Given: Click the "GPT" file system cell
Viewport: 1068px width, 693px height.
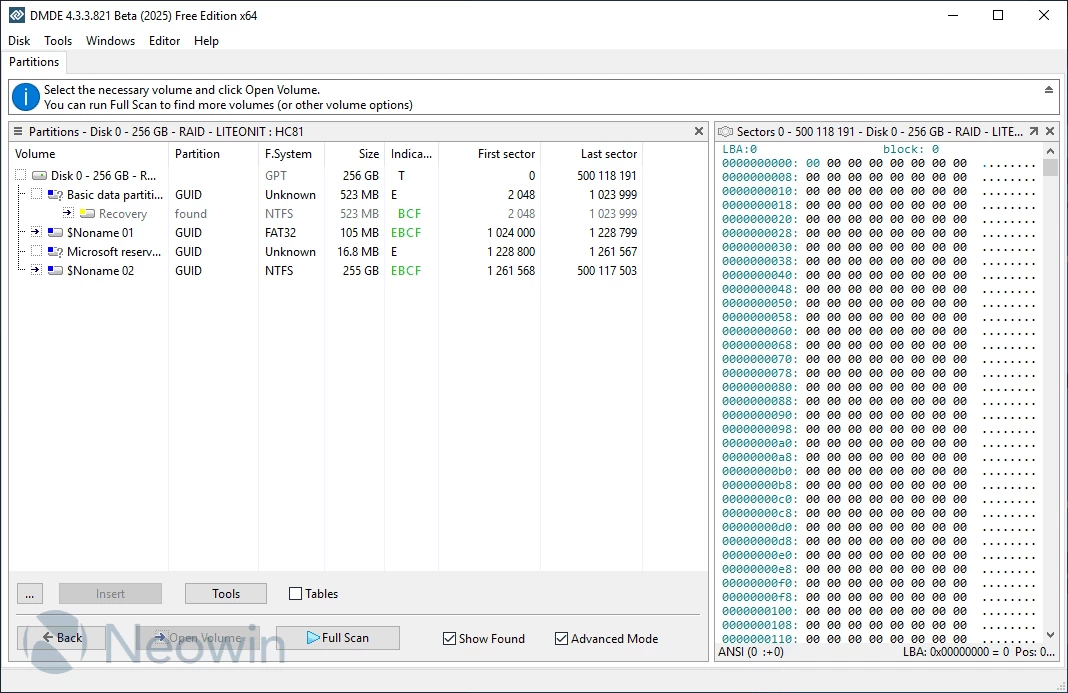Looking at the screenshot, I should (x=276, y=176).
